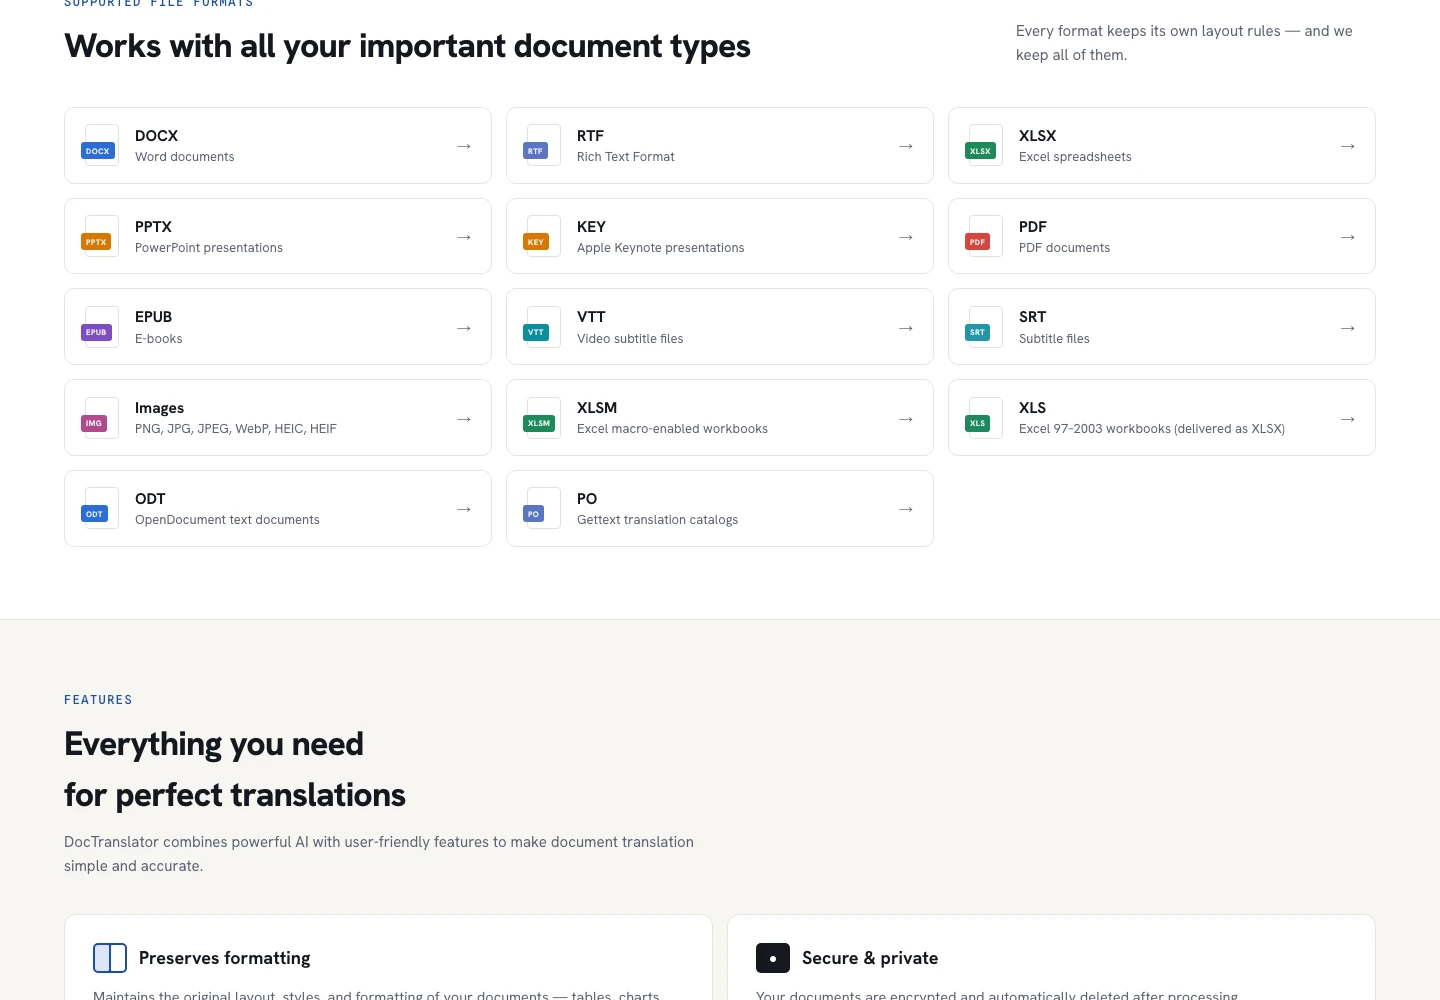The image size is (1440, 1000).
Task: Click the RTF file badge icon
Action: click(541, 146)
